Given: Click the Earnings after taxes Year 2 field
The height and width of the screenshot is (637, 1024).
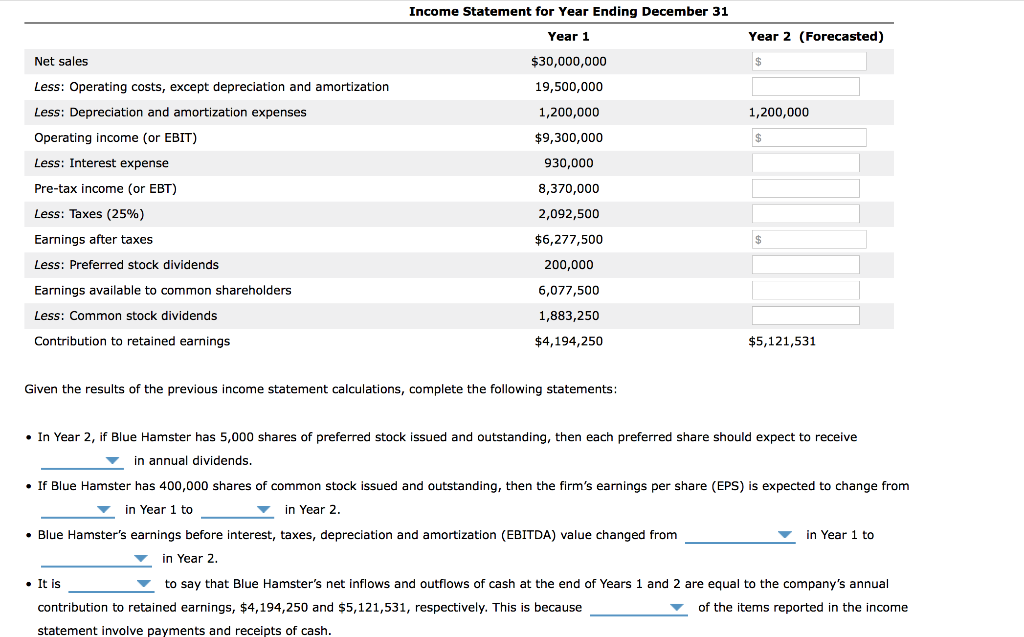Looking at the screenshot, I should pos(810,238).
